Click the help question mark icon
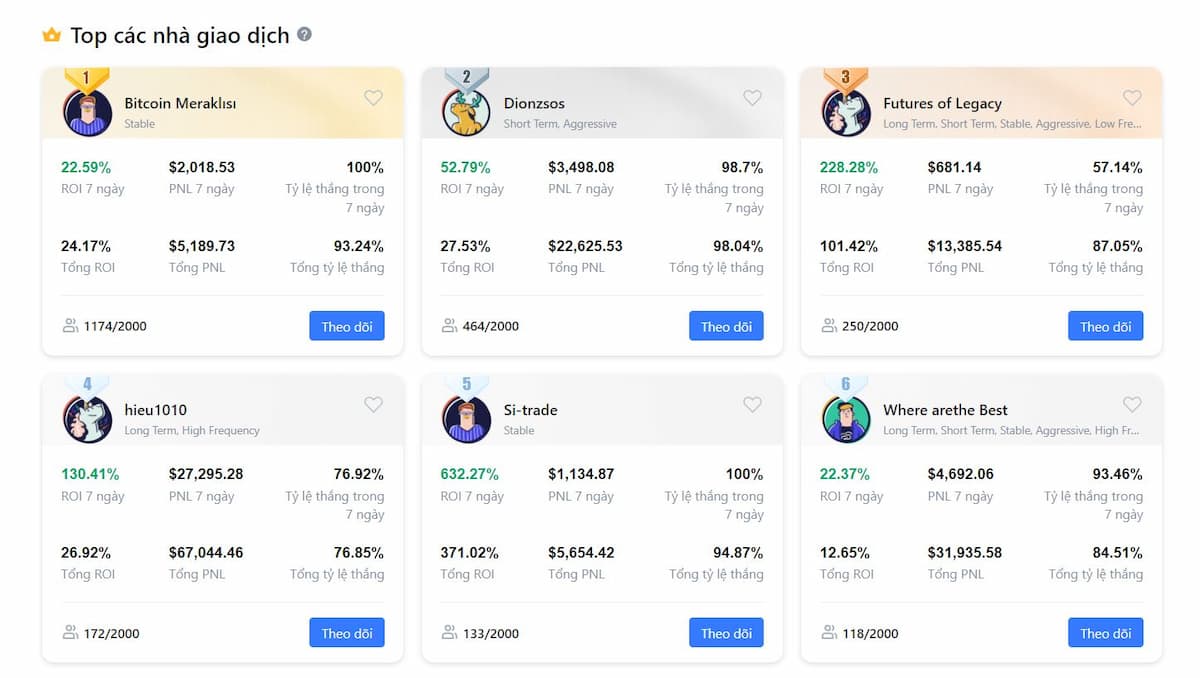Image resolution: width=1200 pixels, height=678 pixels. [305, 34]
